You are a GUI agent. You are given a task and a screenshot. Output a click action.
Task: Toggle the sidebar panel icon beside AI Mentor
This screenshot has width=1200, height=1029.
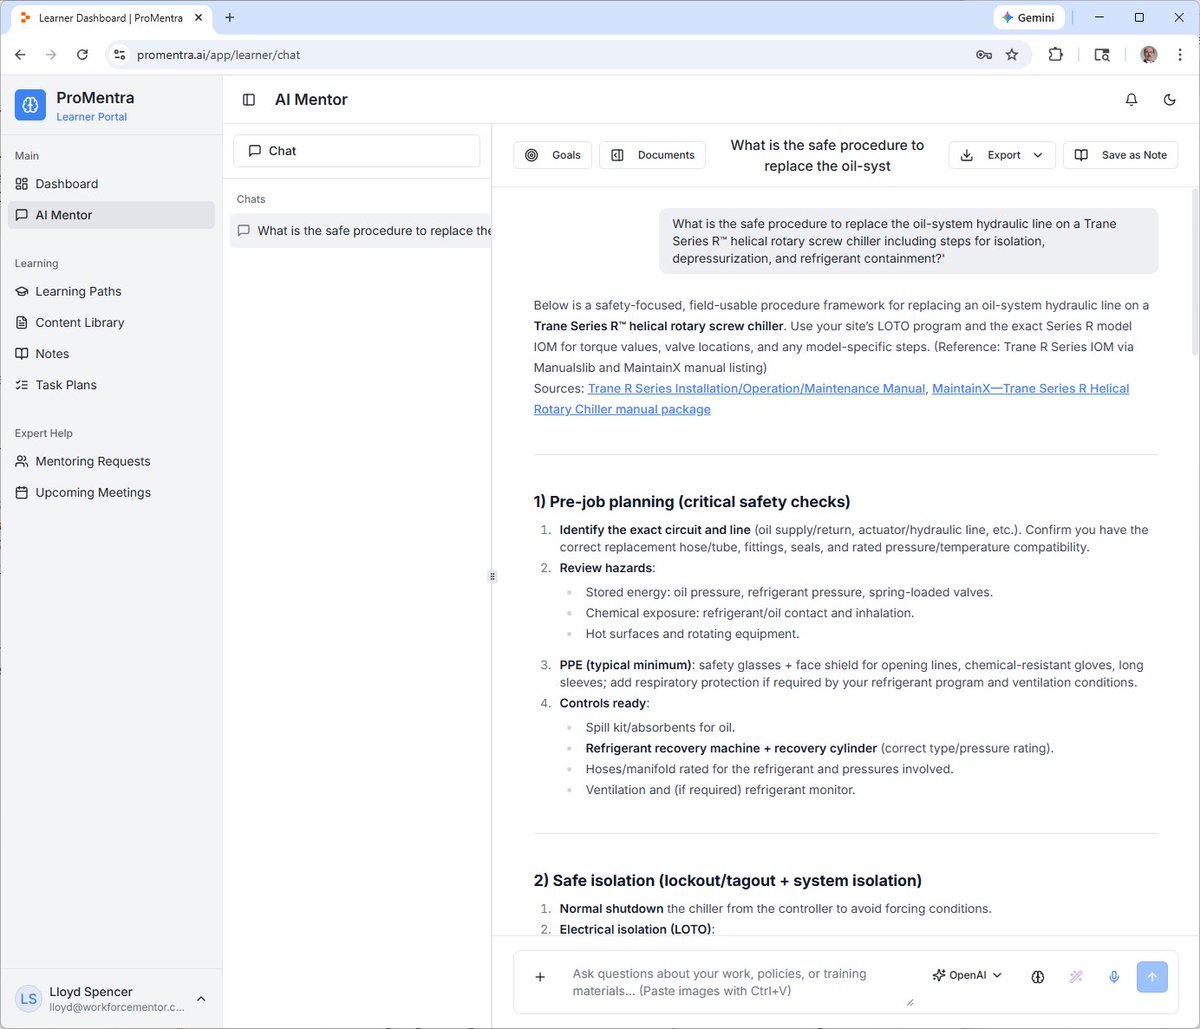[x=249, y=100]
